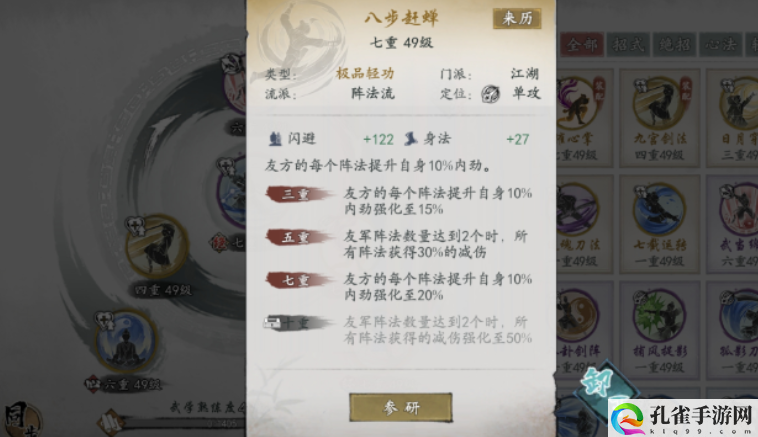Click the 参研 study button

tap(401, 407)
